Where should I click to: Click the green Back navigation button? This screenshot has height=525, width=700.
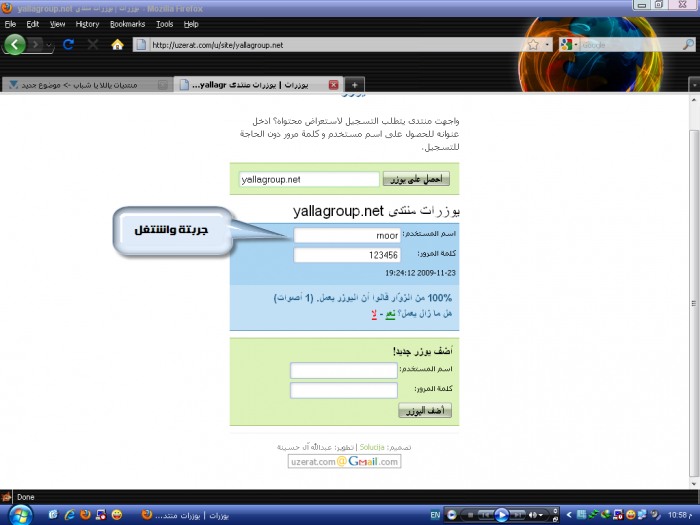tap(15, 45)
